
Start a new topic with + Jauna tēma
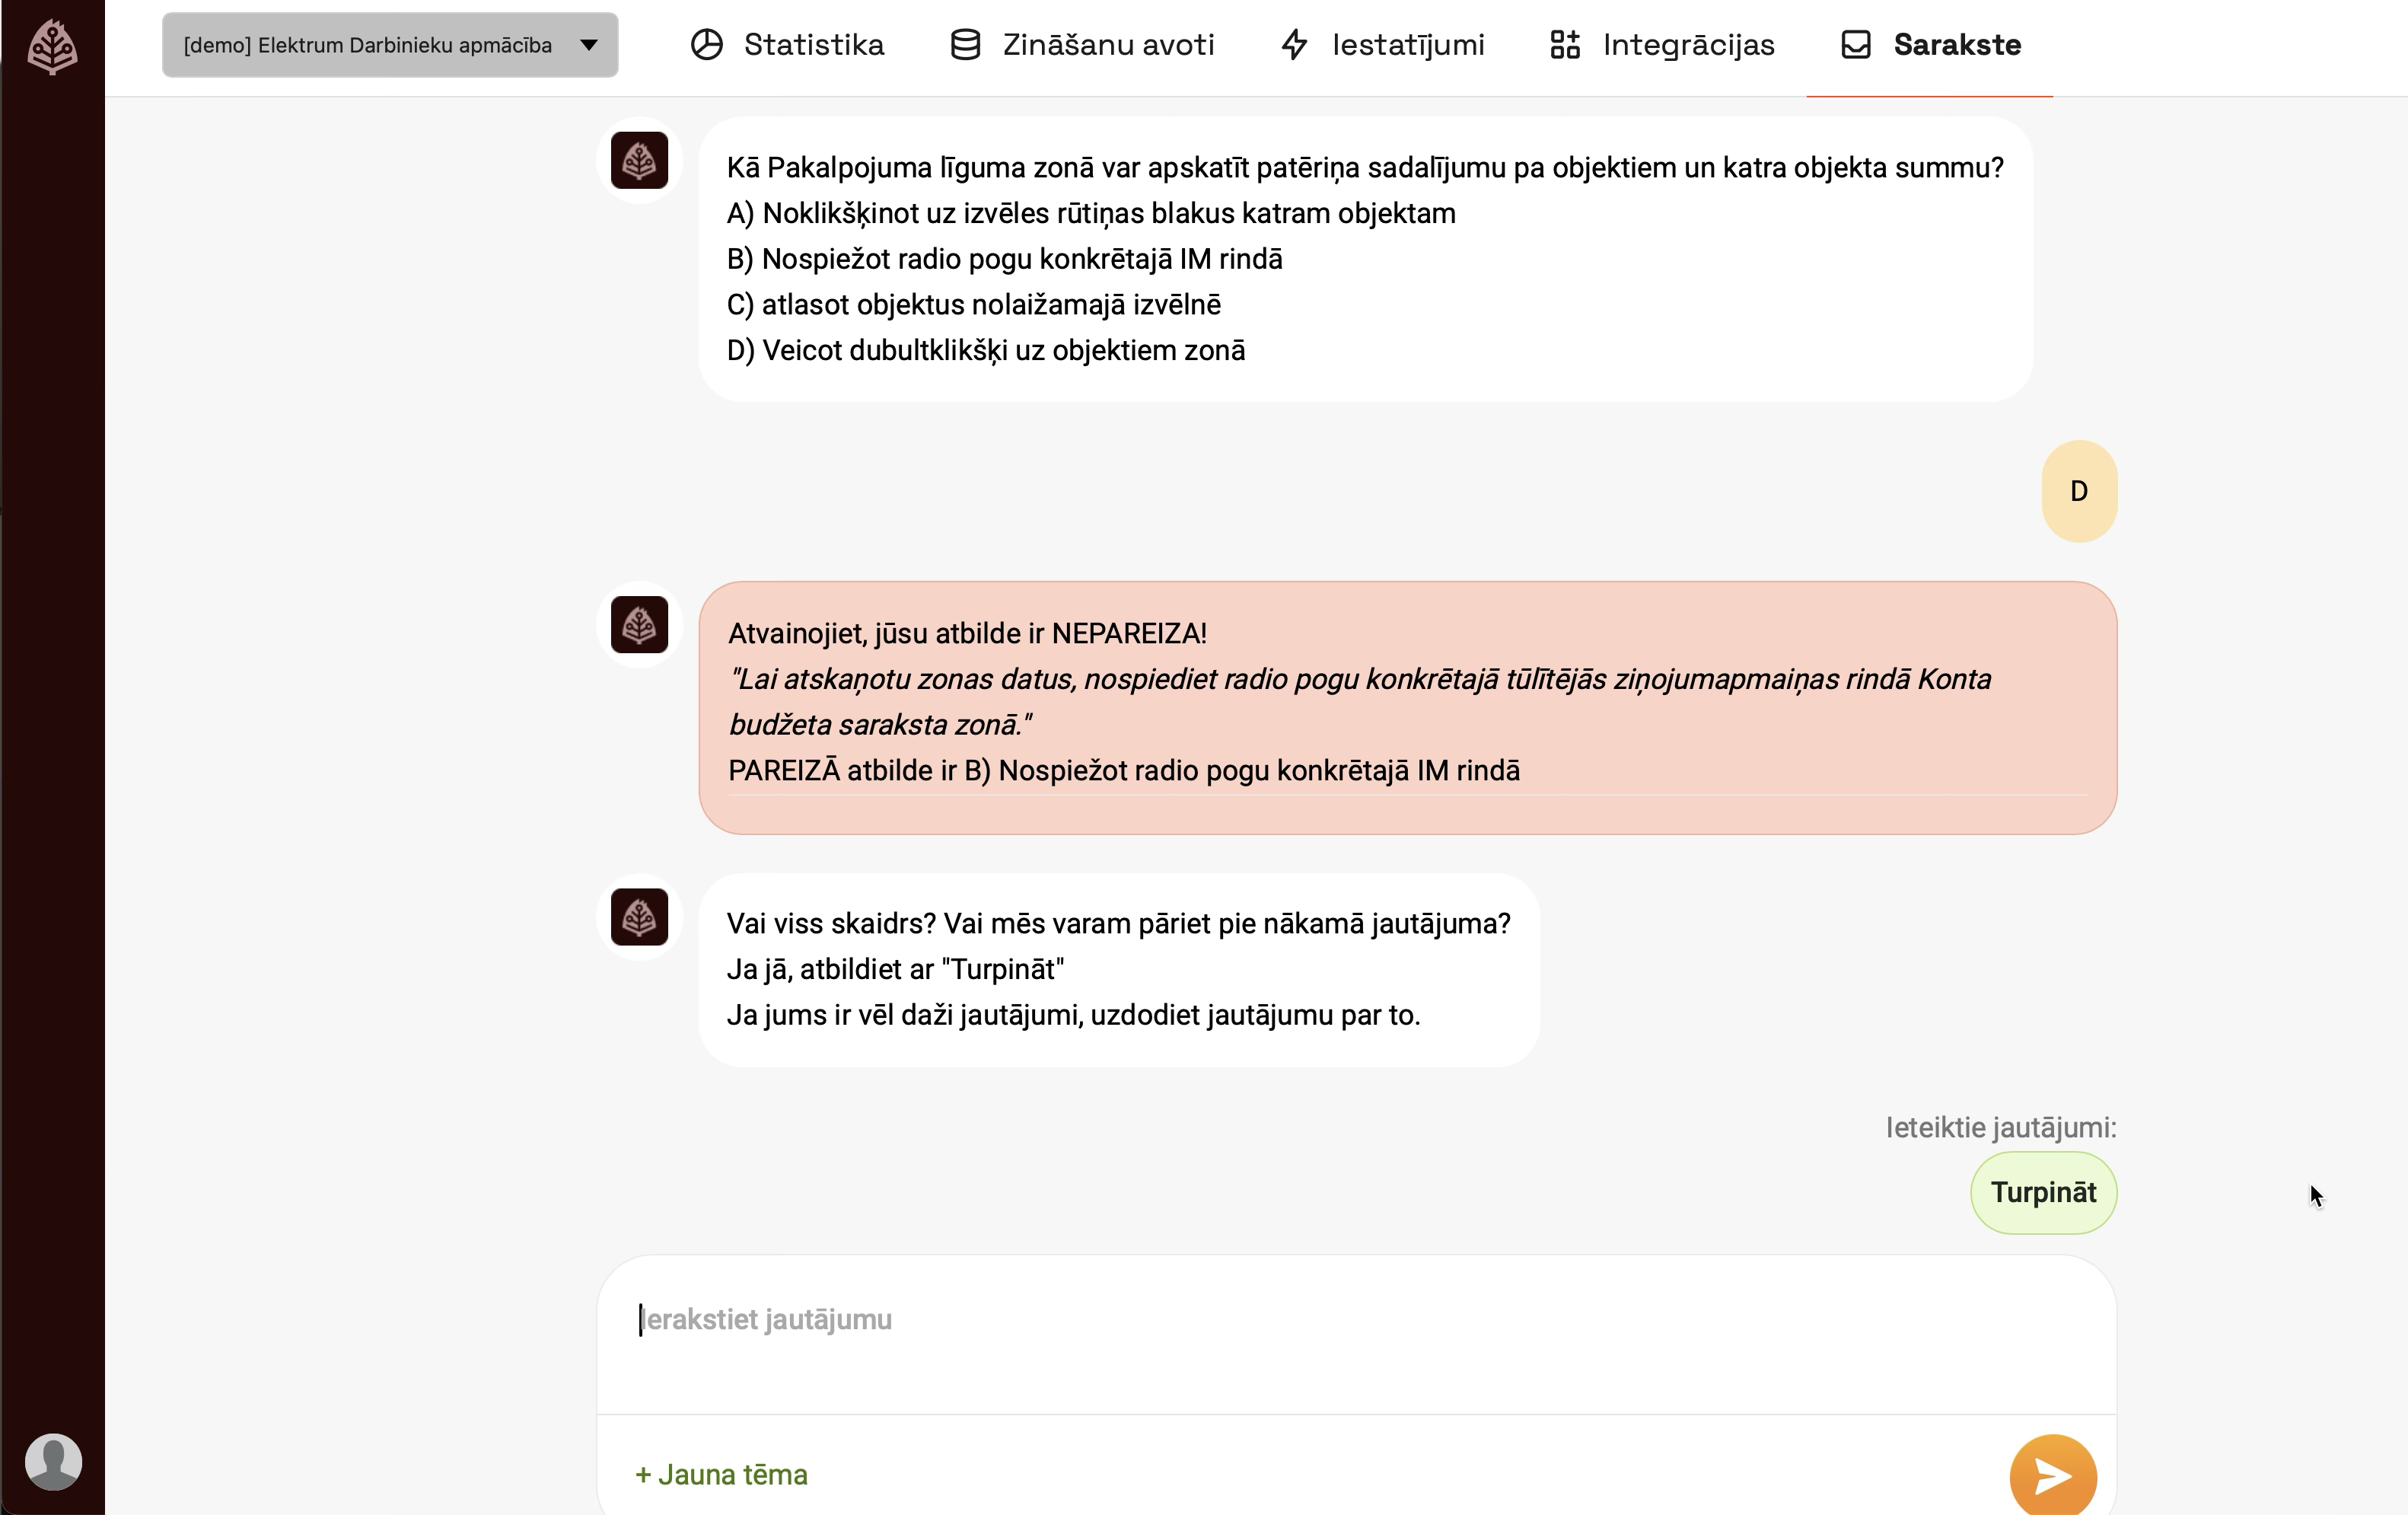[x=721, y=1475]
